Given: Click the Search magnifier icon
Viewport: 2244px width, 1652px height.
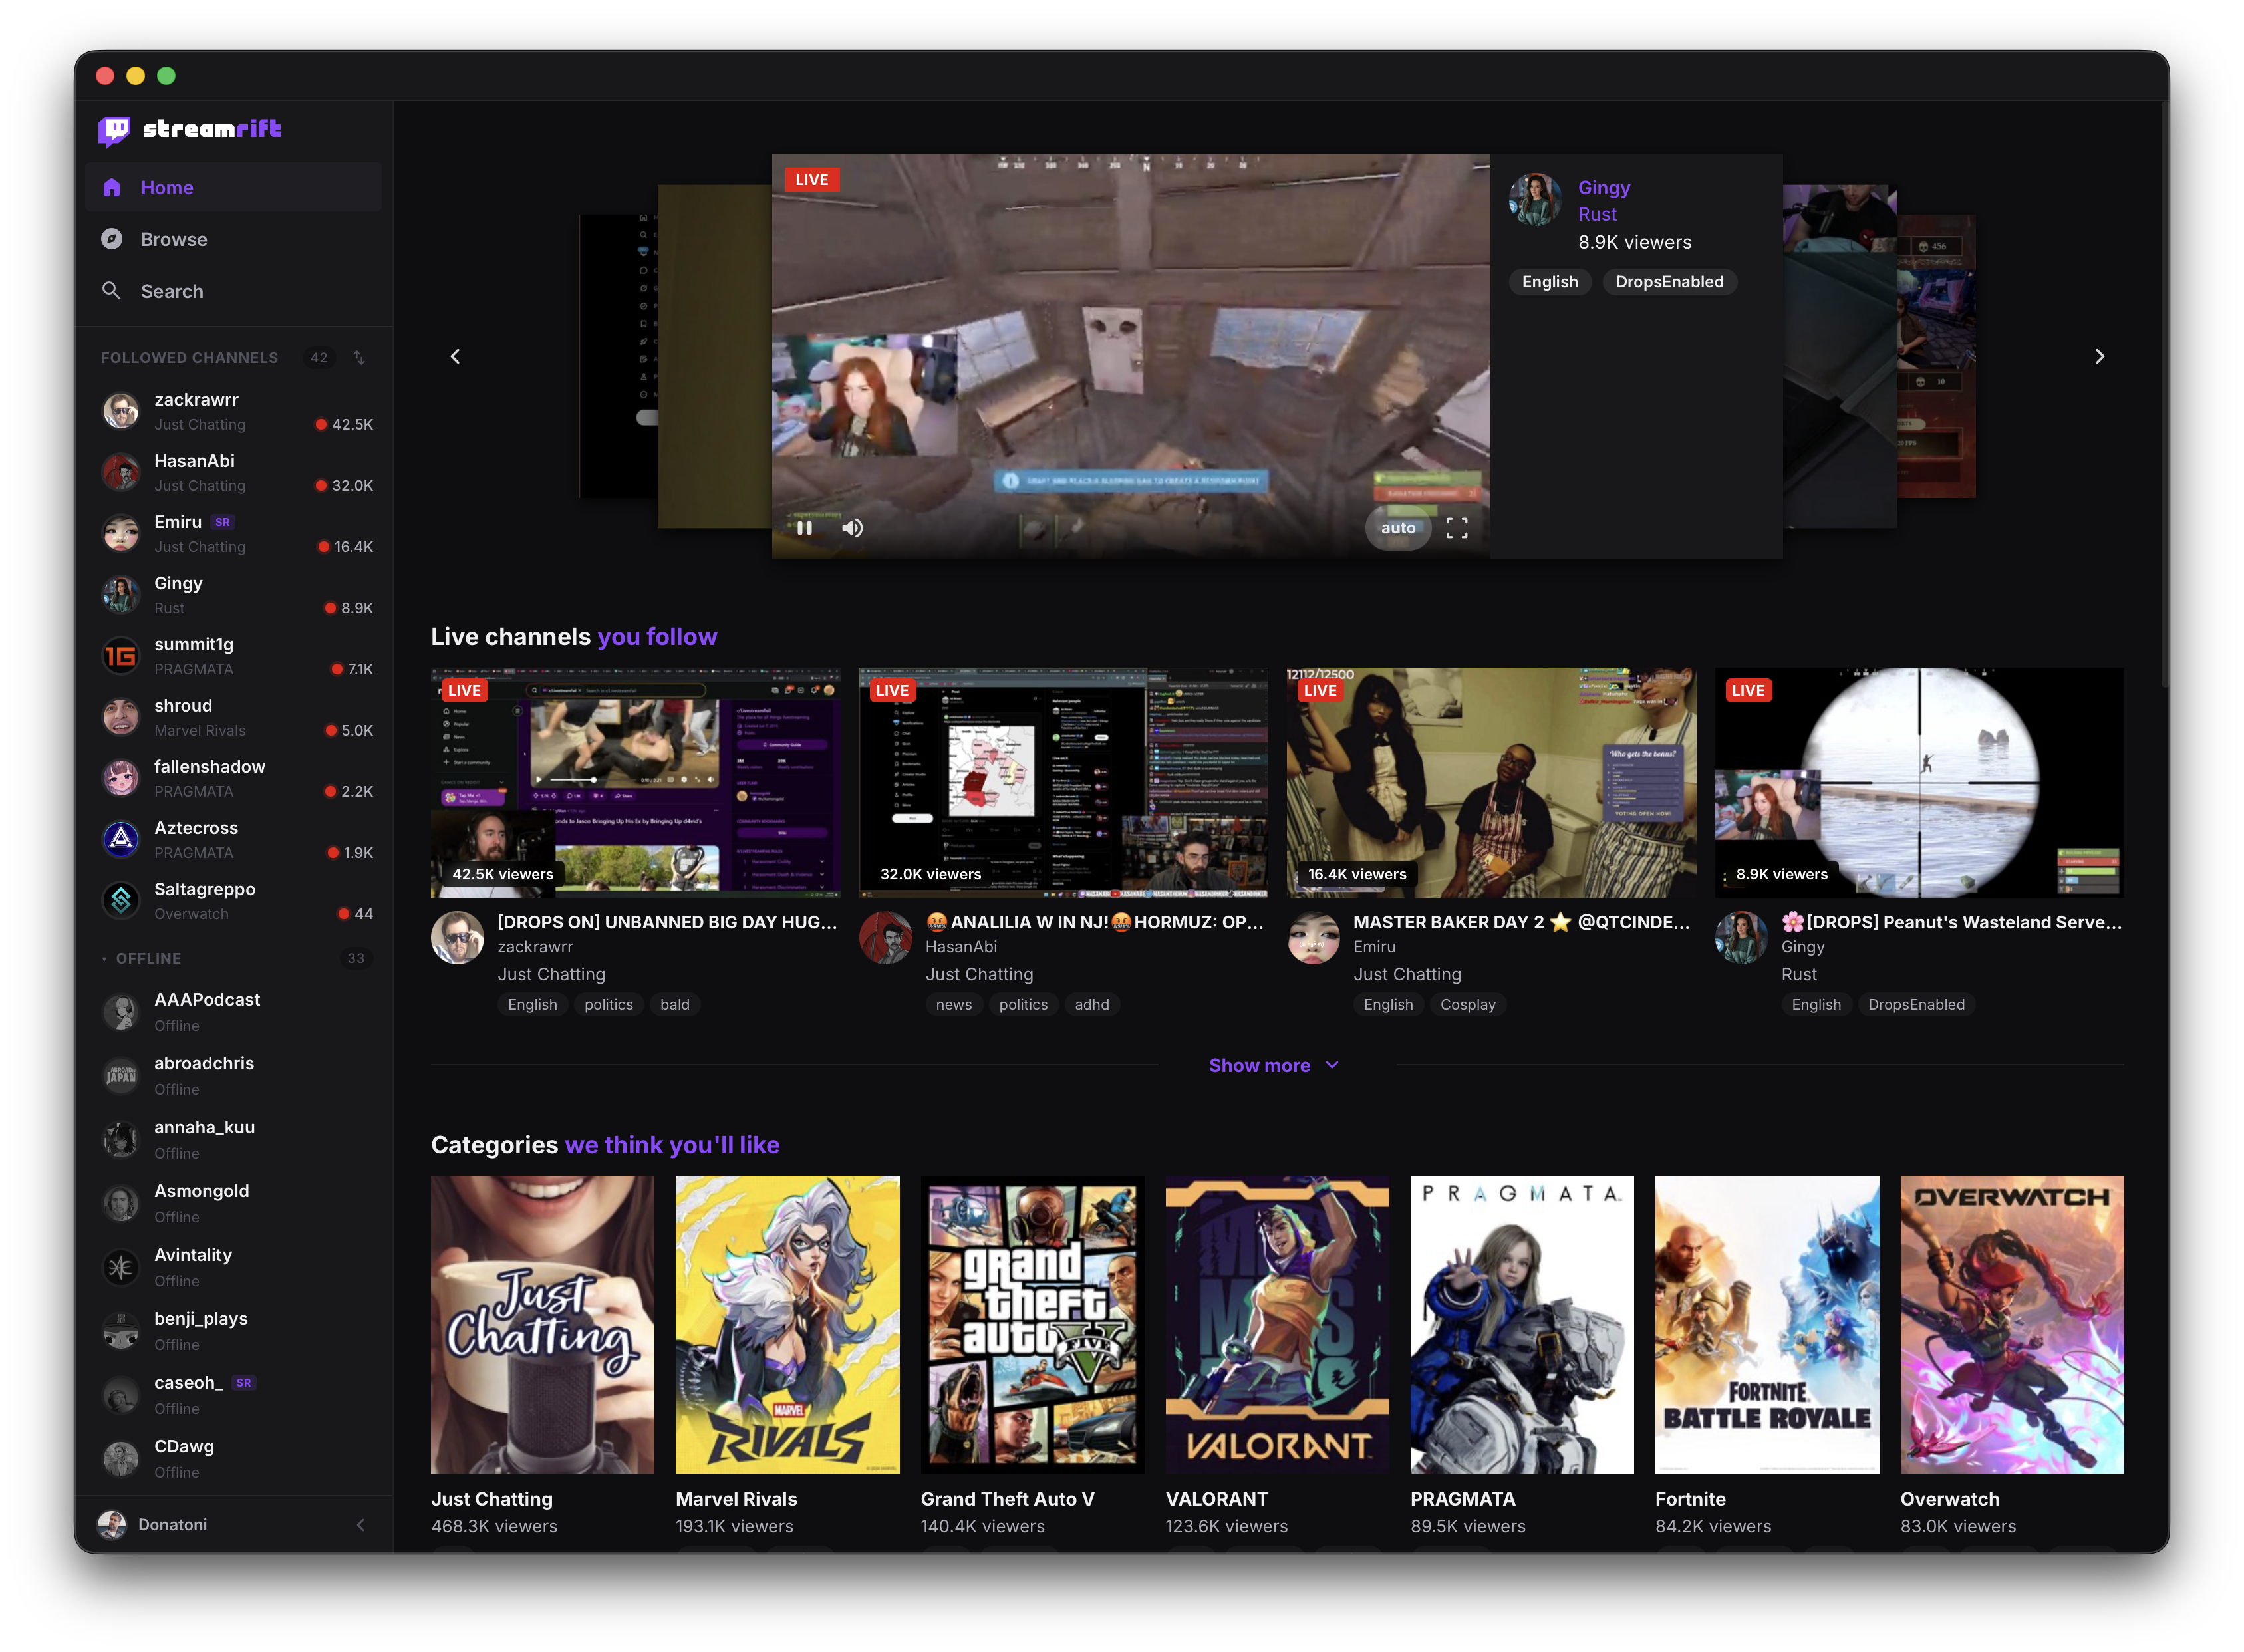Looking at the screenshot, I should click(x=112, y=291).
